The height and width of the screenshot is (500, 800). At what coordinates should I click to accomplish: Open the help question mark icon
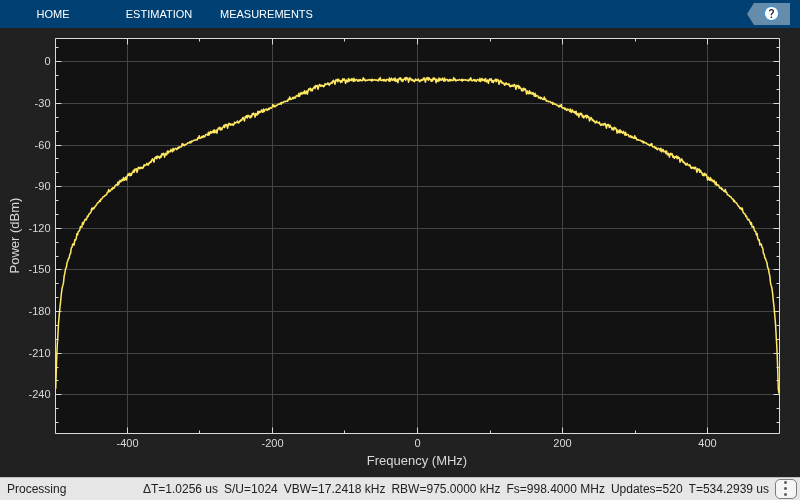(x=771, y=14)
